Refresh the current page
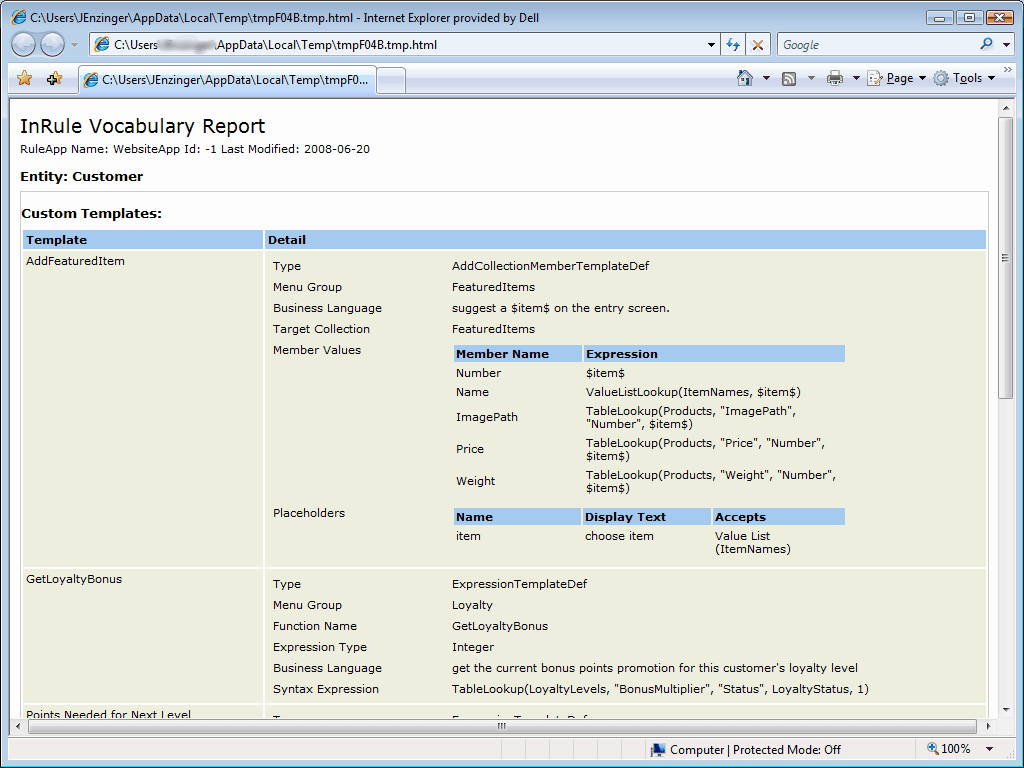The width and height of the screenshot is (1024, 768). pos(733,45)
